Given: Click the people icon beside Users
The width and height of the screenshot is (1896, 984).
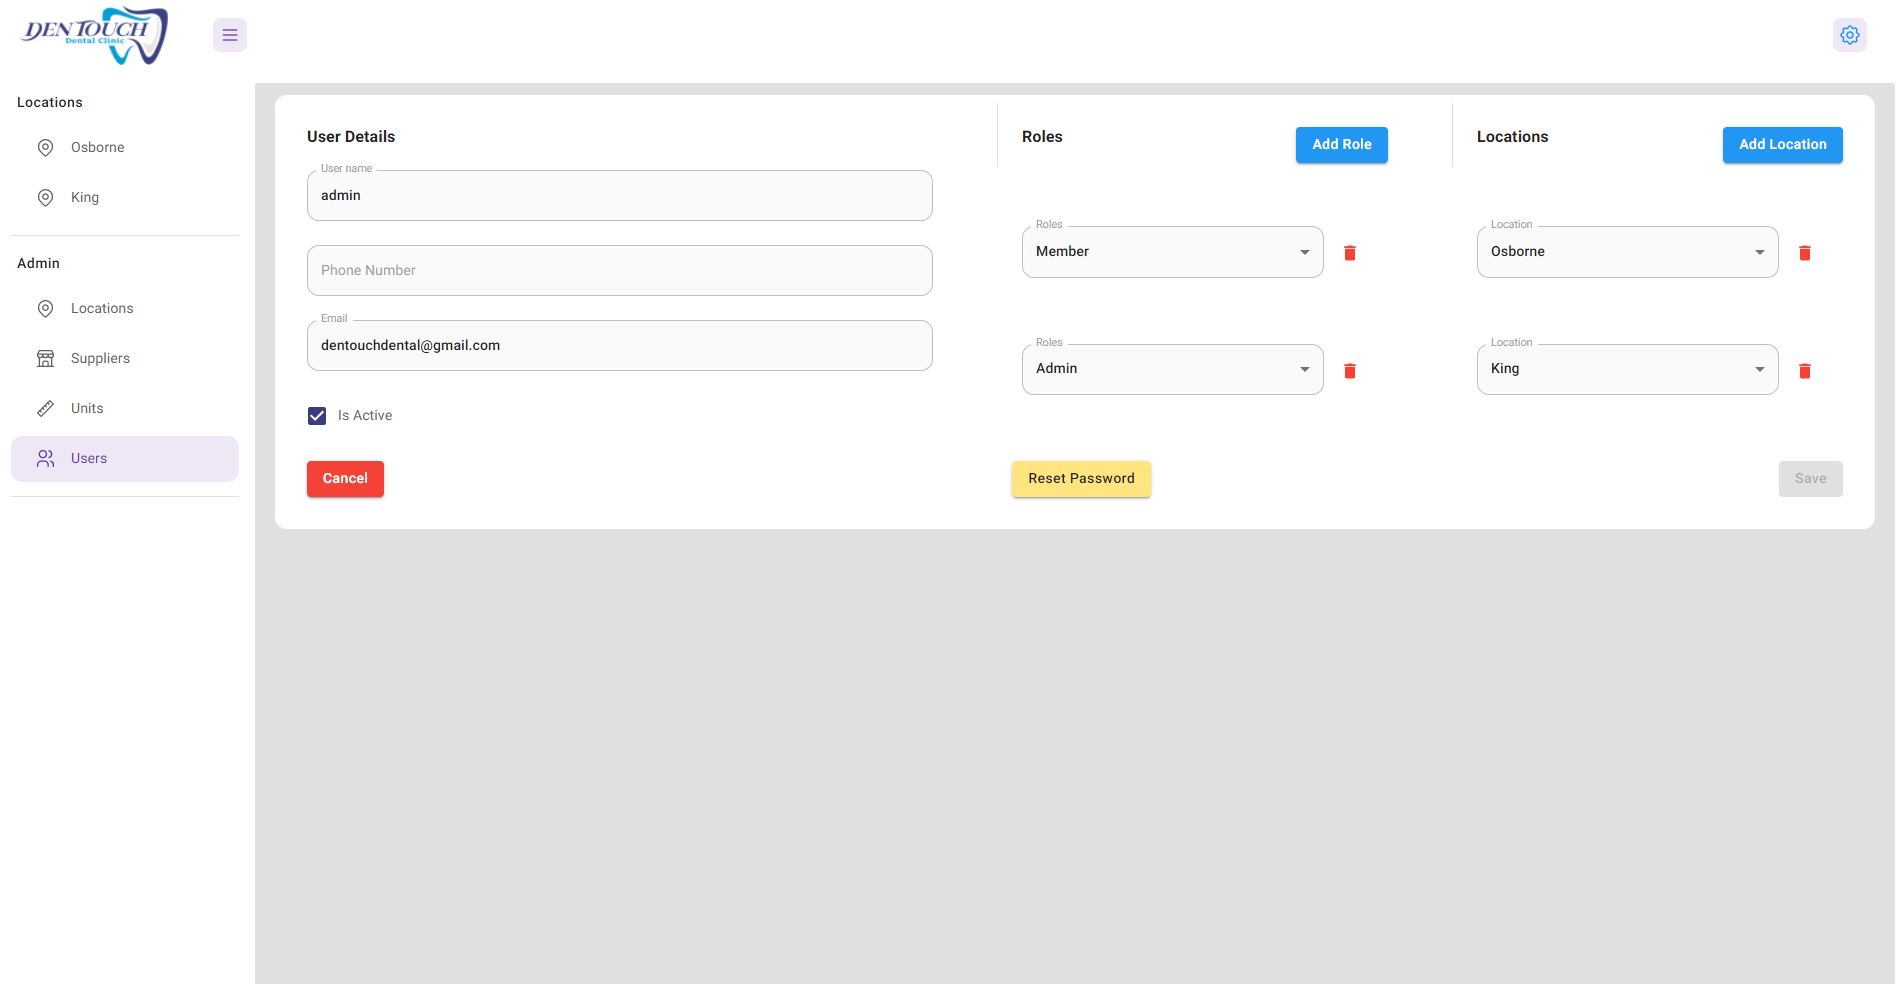Looking at the screenshot, I should (45, 459).
